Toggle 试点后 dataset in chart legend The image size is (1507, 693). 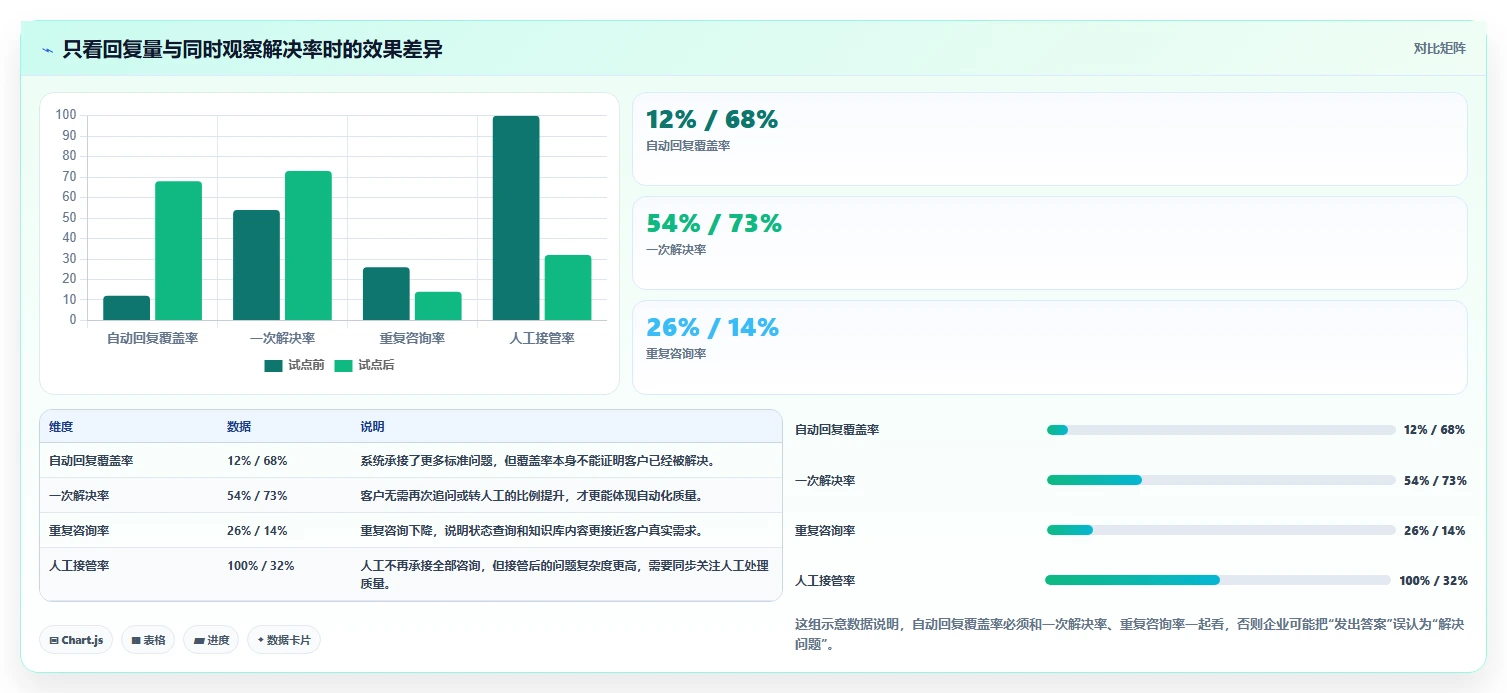364,365
